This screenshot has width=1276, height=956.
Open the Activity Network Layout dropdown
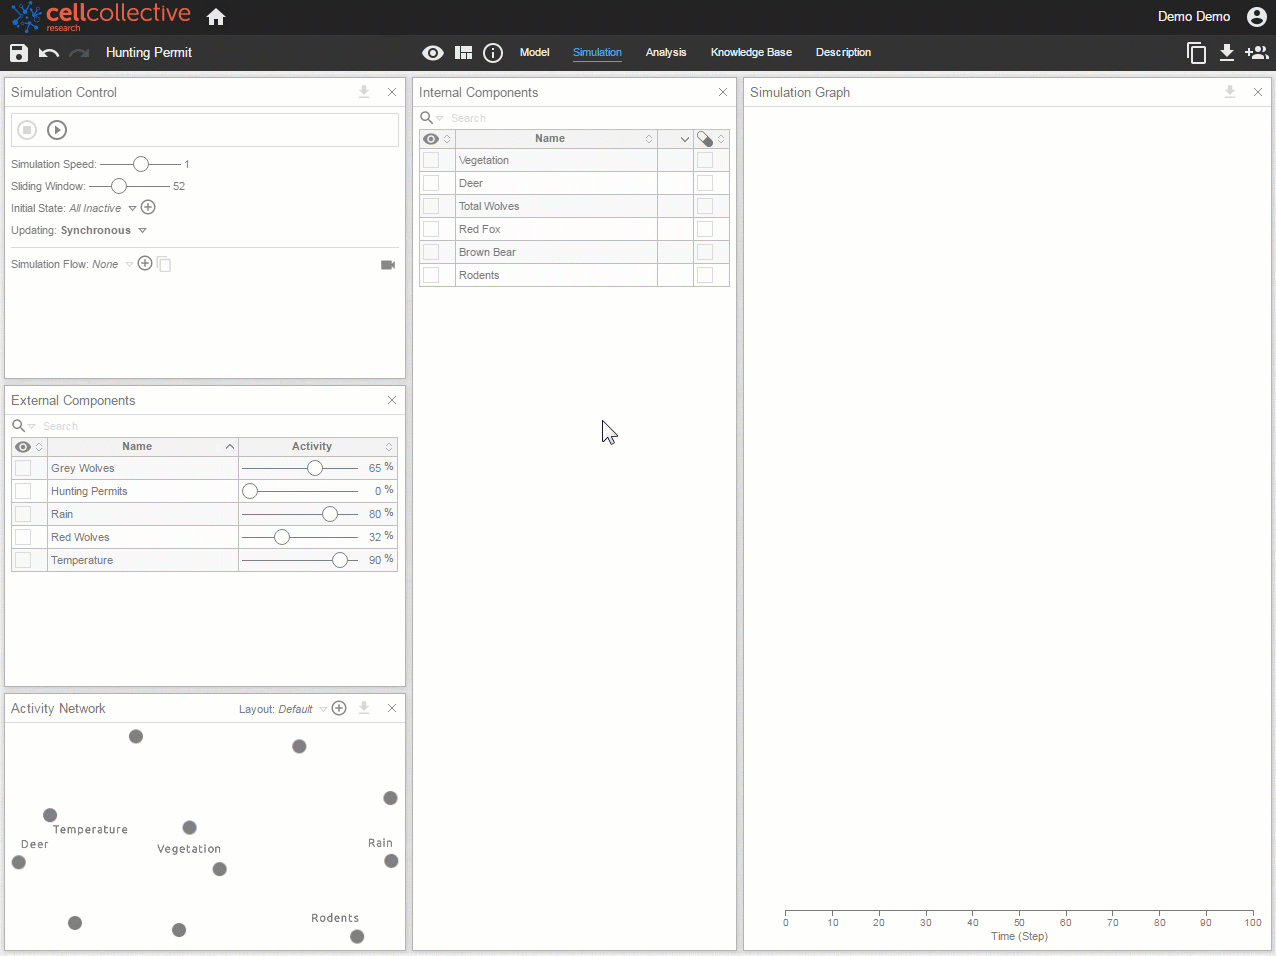(323, 709)
